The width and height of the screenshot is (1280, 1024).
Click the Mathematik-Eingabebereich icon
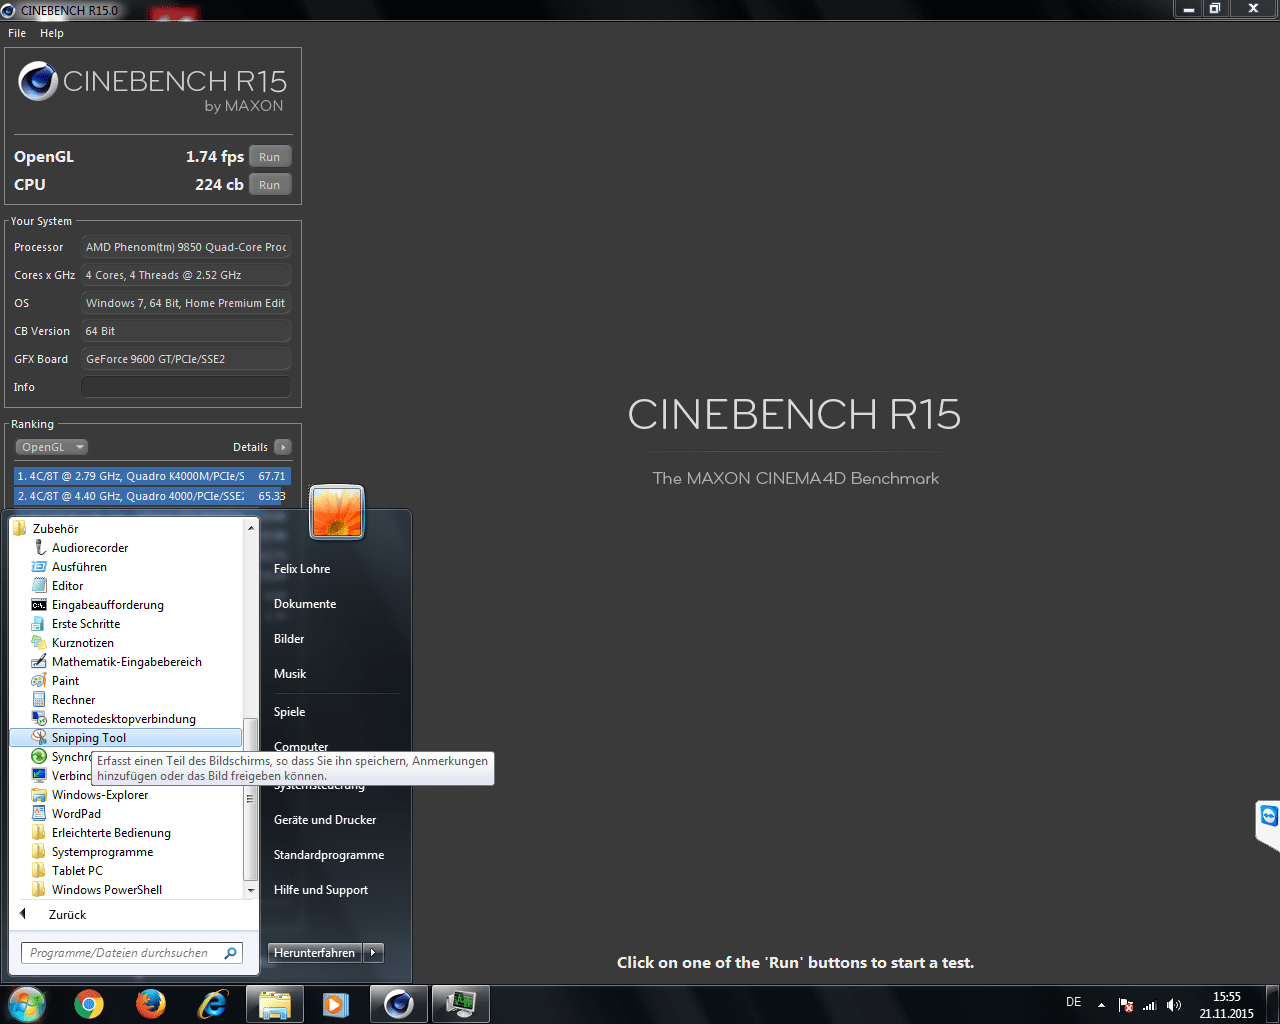[39, 662]
